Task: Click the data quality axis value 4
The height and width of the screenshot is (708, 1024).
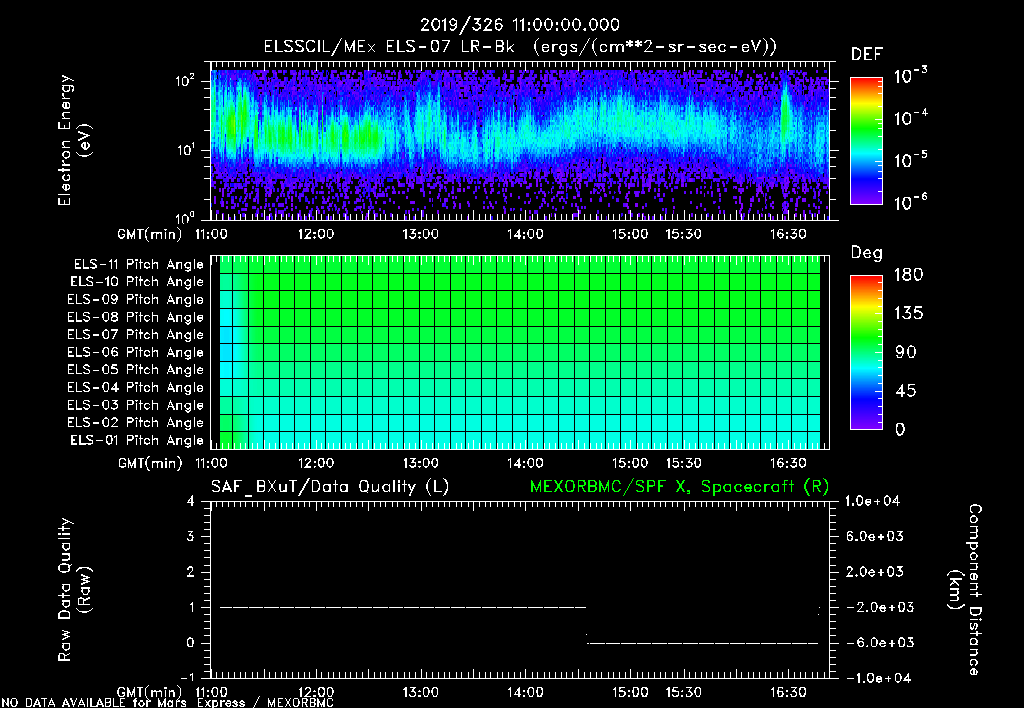Action: 191,501
